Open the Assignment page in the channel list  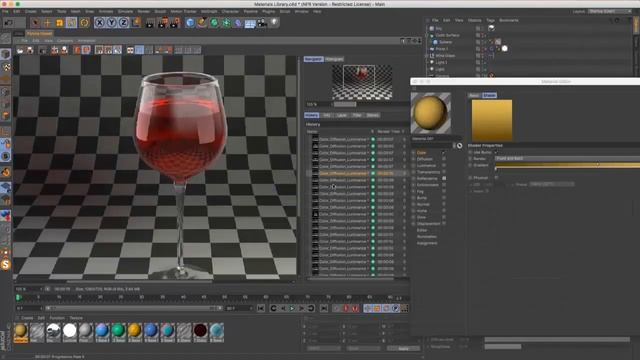[427, 243]
